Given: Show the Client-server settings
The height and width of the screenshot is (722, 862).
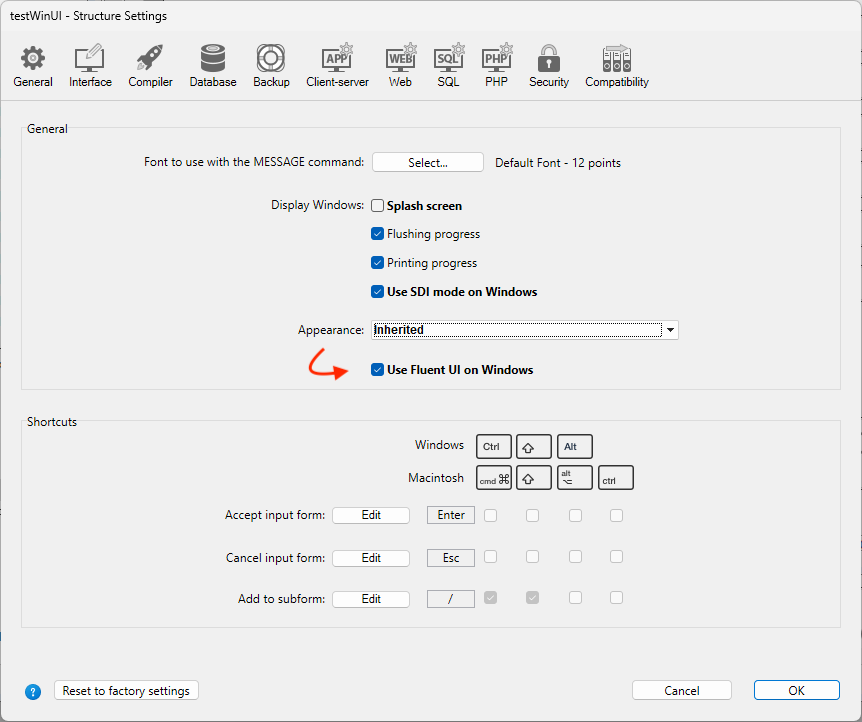Looking at the screenshot, I should pyautogui.click(x=337, y=66).
